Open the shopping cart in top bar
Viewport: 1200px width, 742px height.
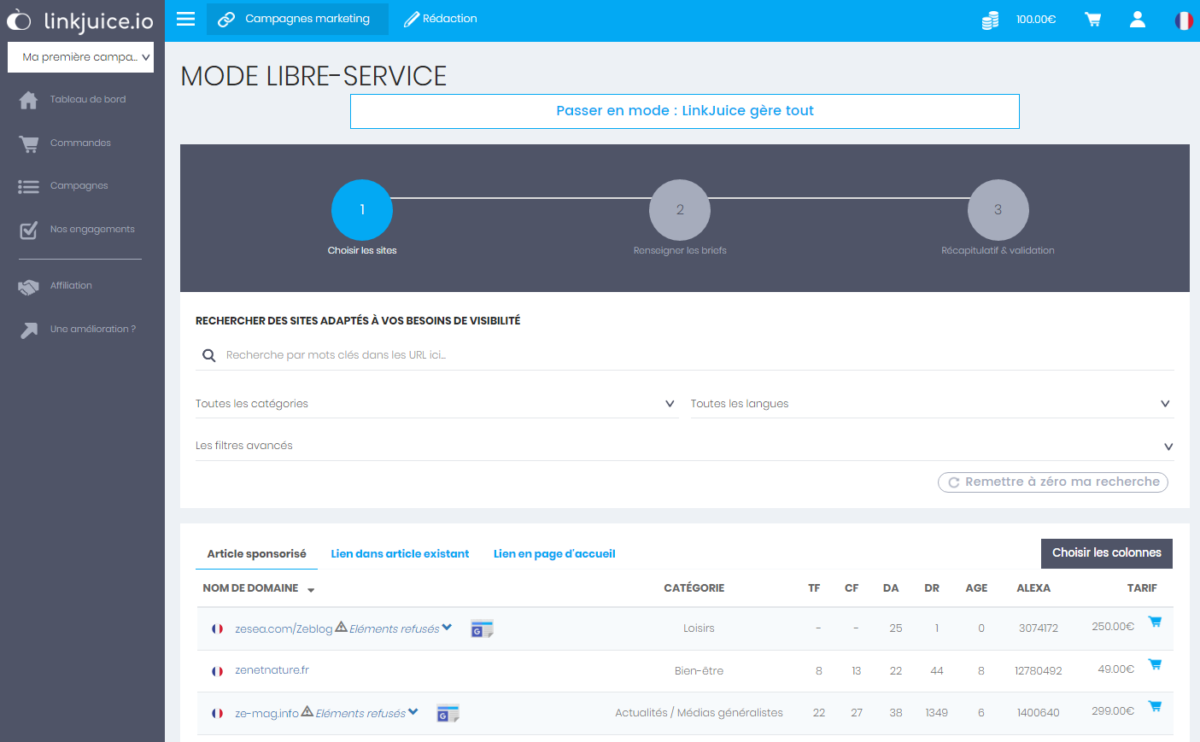click(x=1092, y=20)
